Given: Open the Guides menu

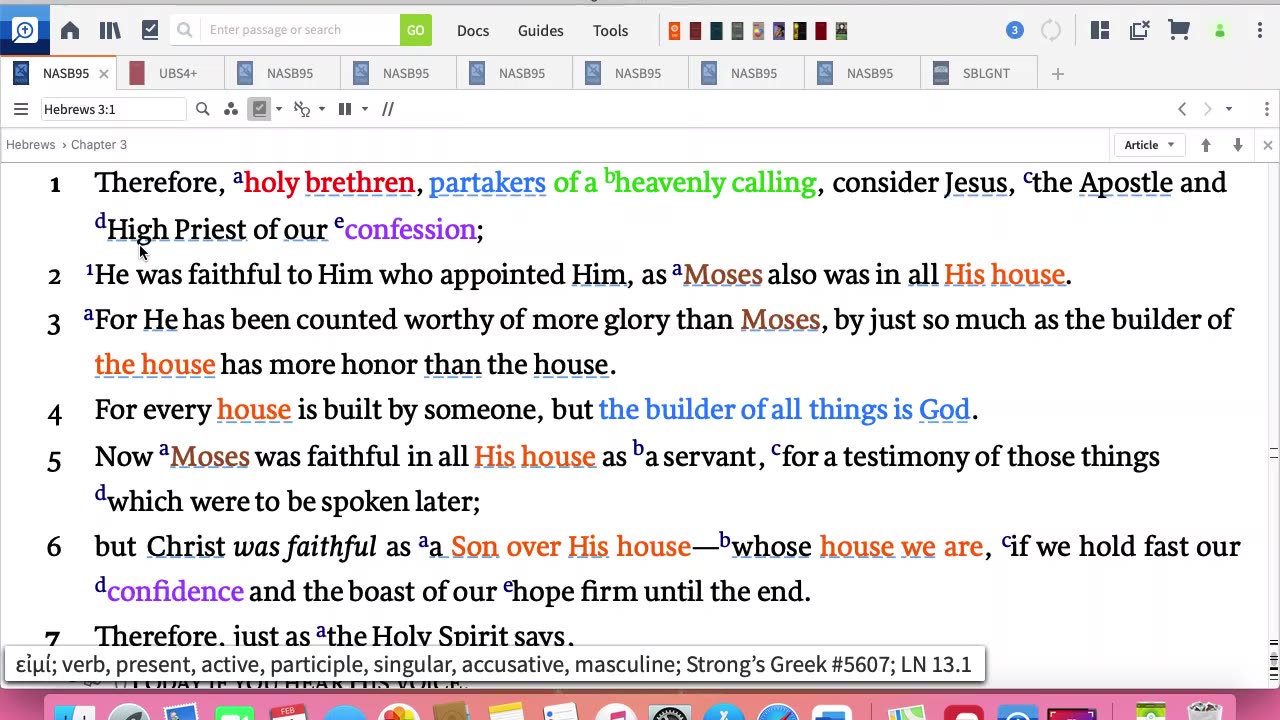Looking at the screenshot, I should click(x=541, y=30).
